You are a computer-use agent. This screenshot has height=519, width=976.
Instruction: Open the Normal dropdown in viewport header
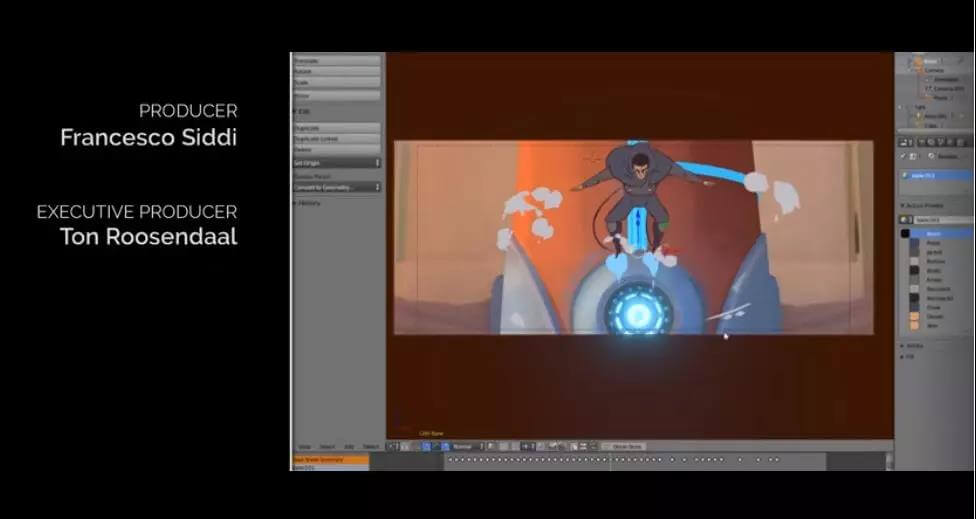467,447
